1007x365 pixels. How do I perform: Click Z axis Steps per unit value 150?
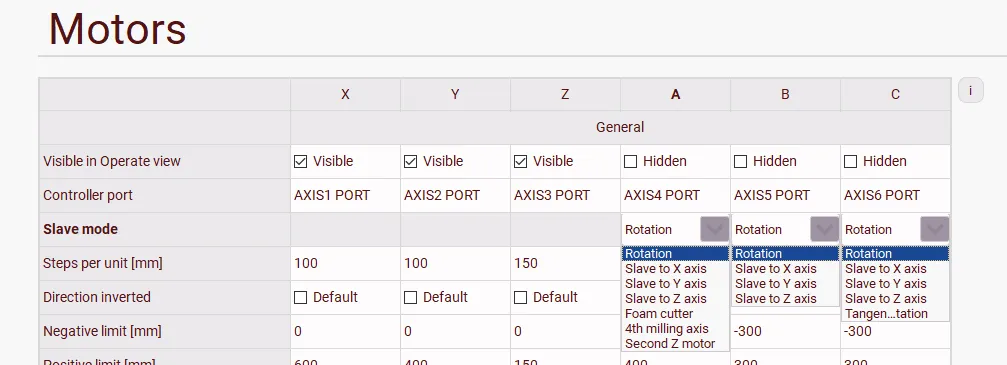526,263
